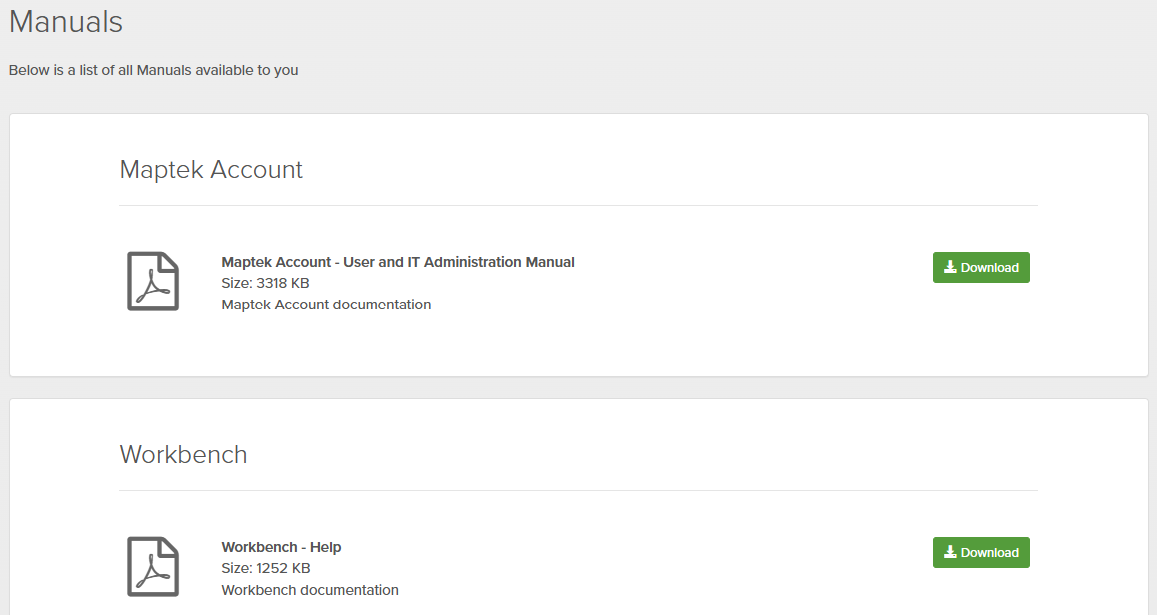Click the PDF icon for Maptek Account manual
1157x615 pixels.
click(152, 281)
